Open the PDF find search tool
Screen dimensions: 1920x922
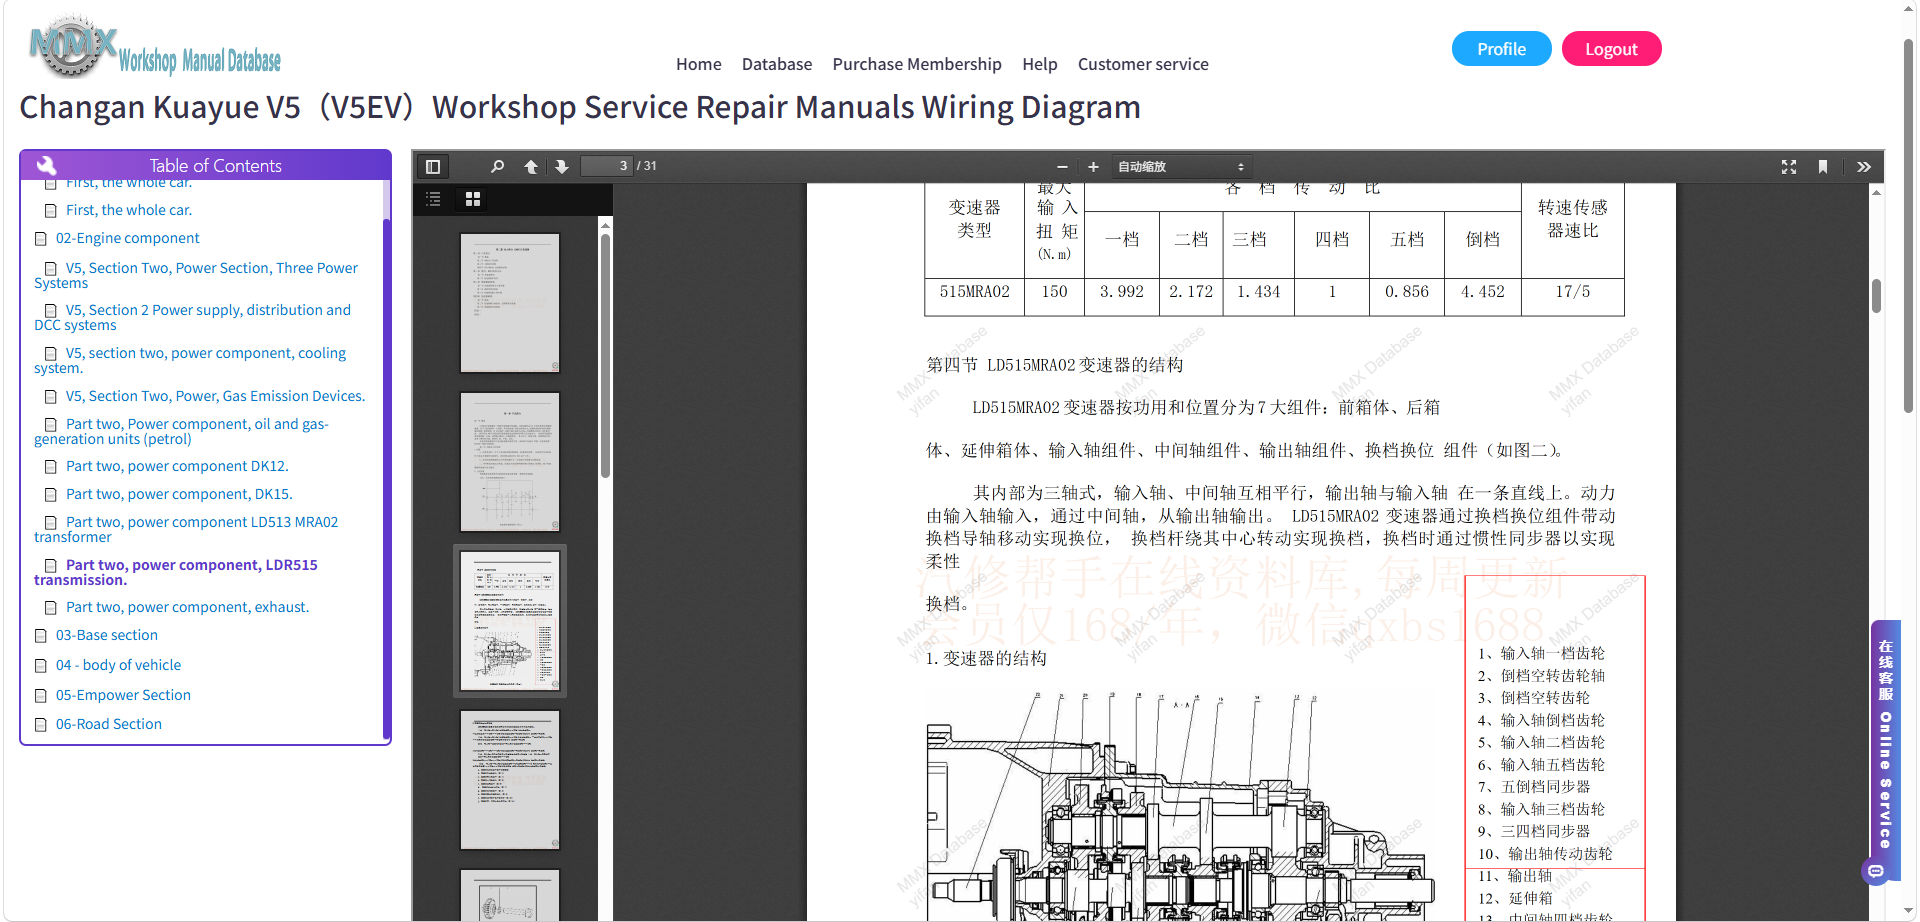(x=497, y=167)
